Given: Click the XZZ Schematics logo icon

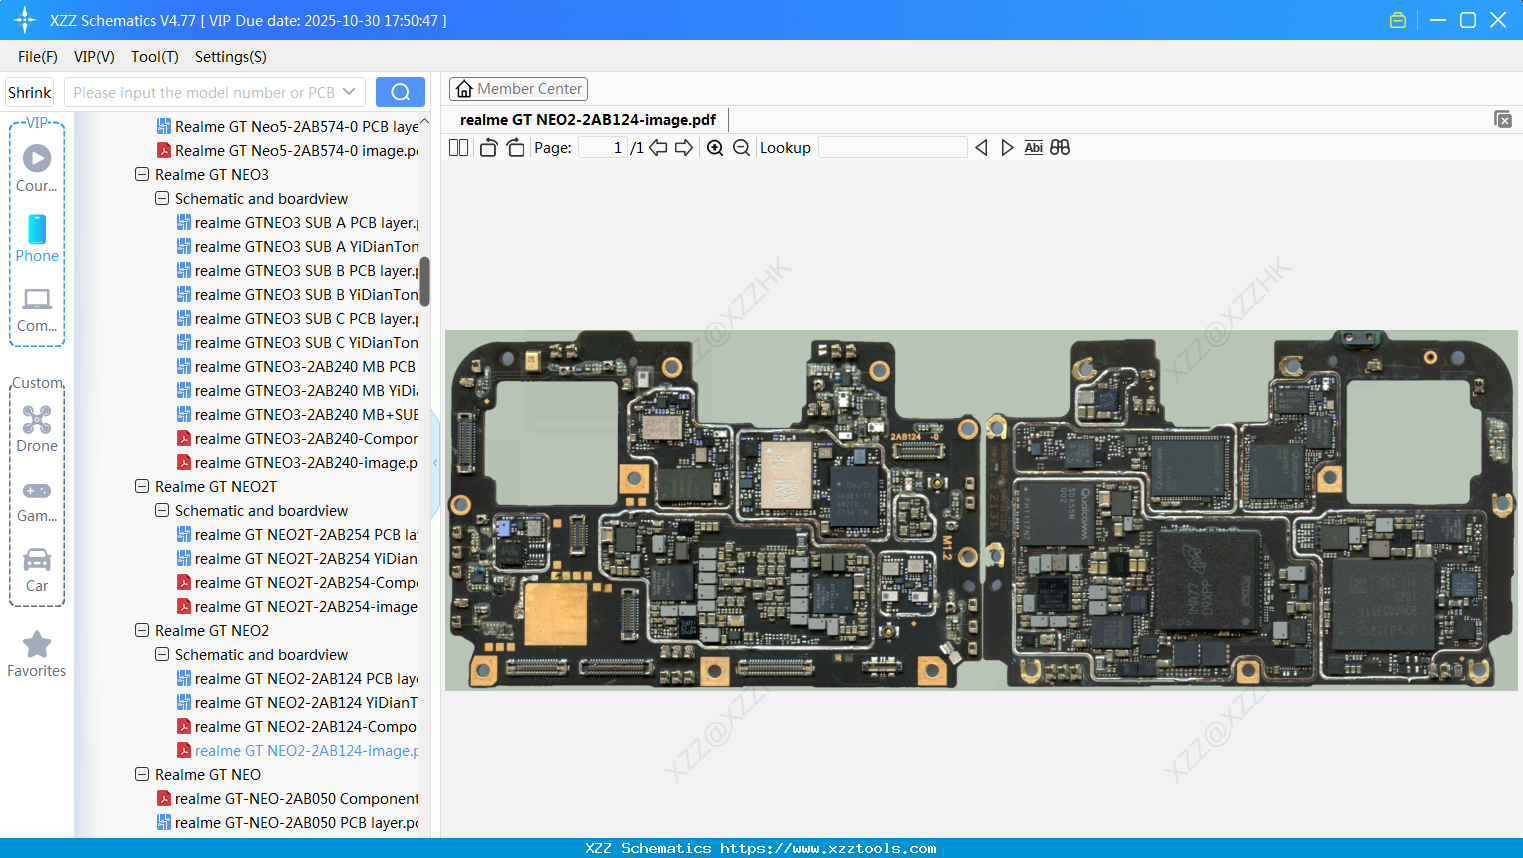Looking at the screenshot, I should [25, 20].
